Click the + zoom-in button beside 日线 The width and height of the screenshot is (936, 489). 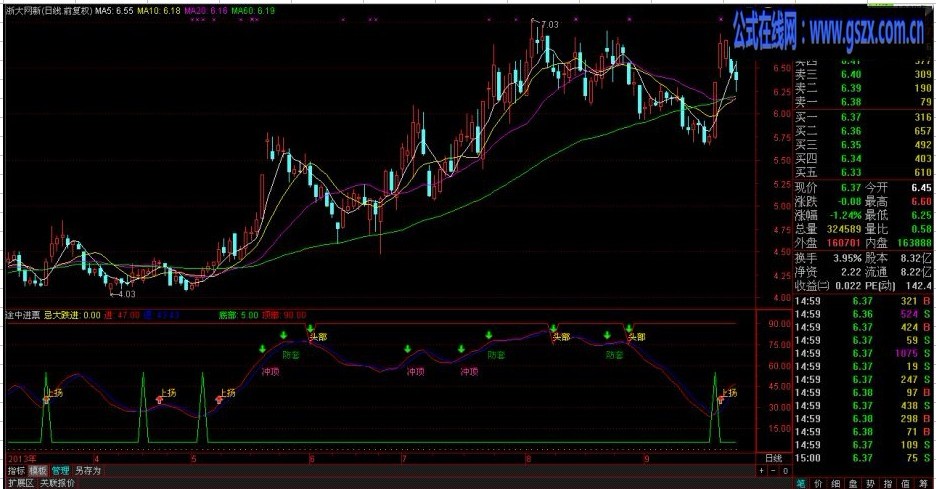pyautogui.click(x=761, y=471)
